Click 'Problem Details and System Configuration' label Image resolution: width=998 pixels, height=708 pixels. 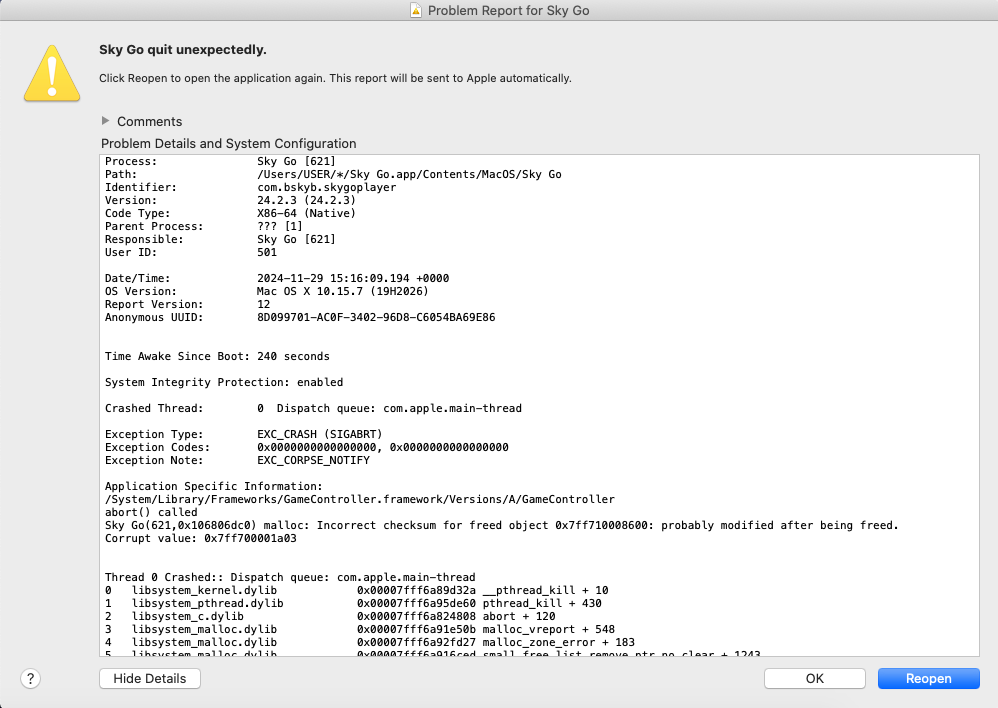(228, 143)
